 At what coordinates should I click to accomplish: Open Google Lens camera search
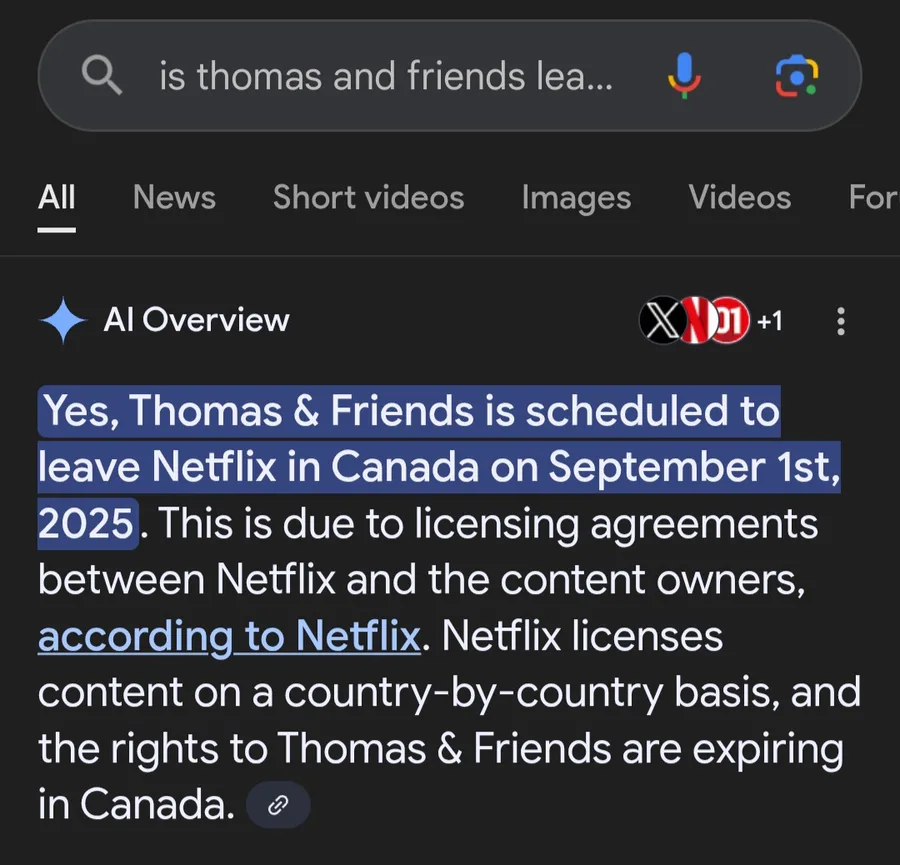(797, 76)
